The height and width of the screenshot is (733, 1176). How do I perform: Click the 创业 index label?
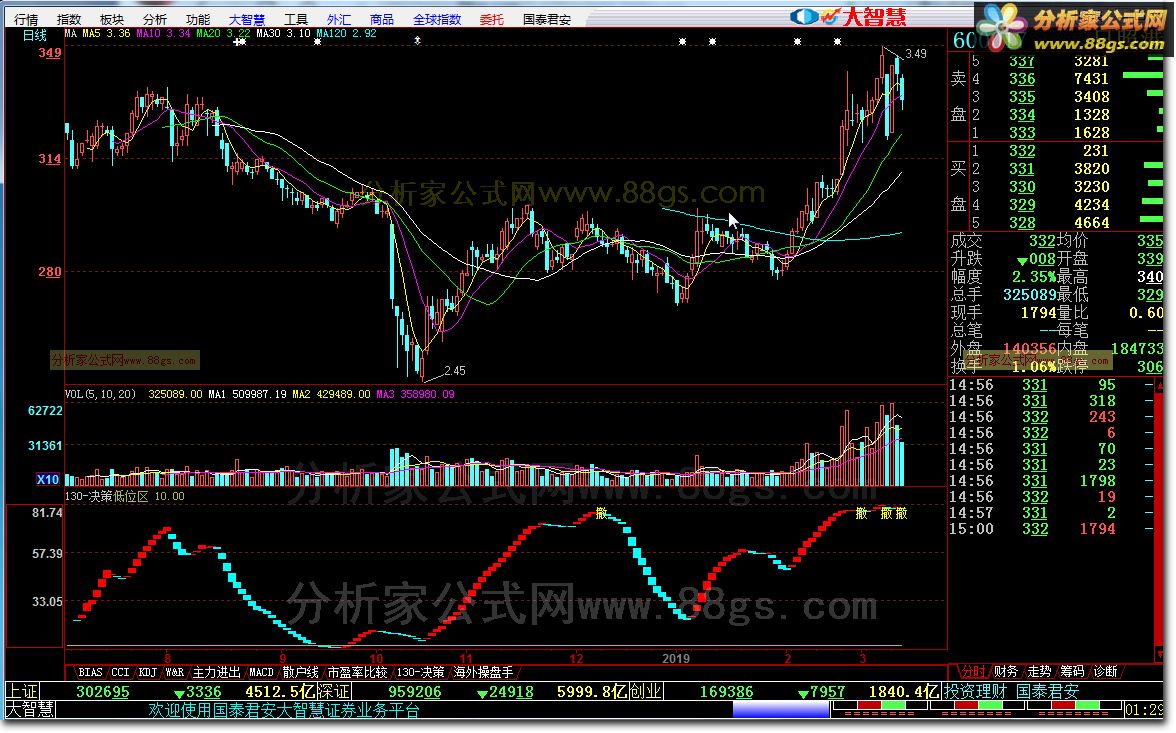pos(646,691)
